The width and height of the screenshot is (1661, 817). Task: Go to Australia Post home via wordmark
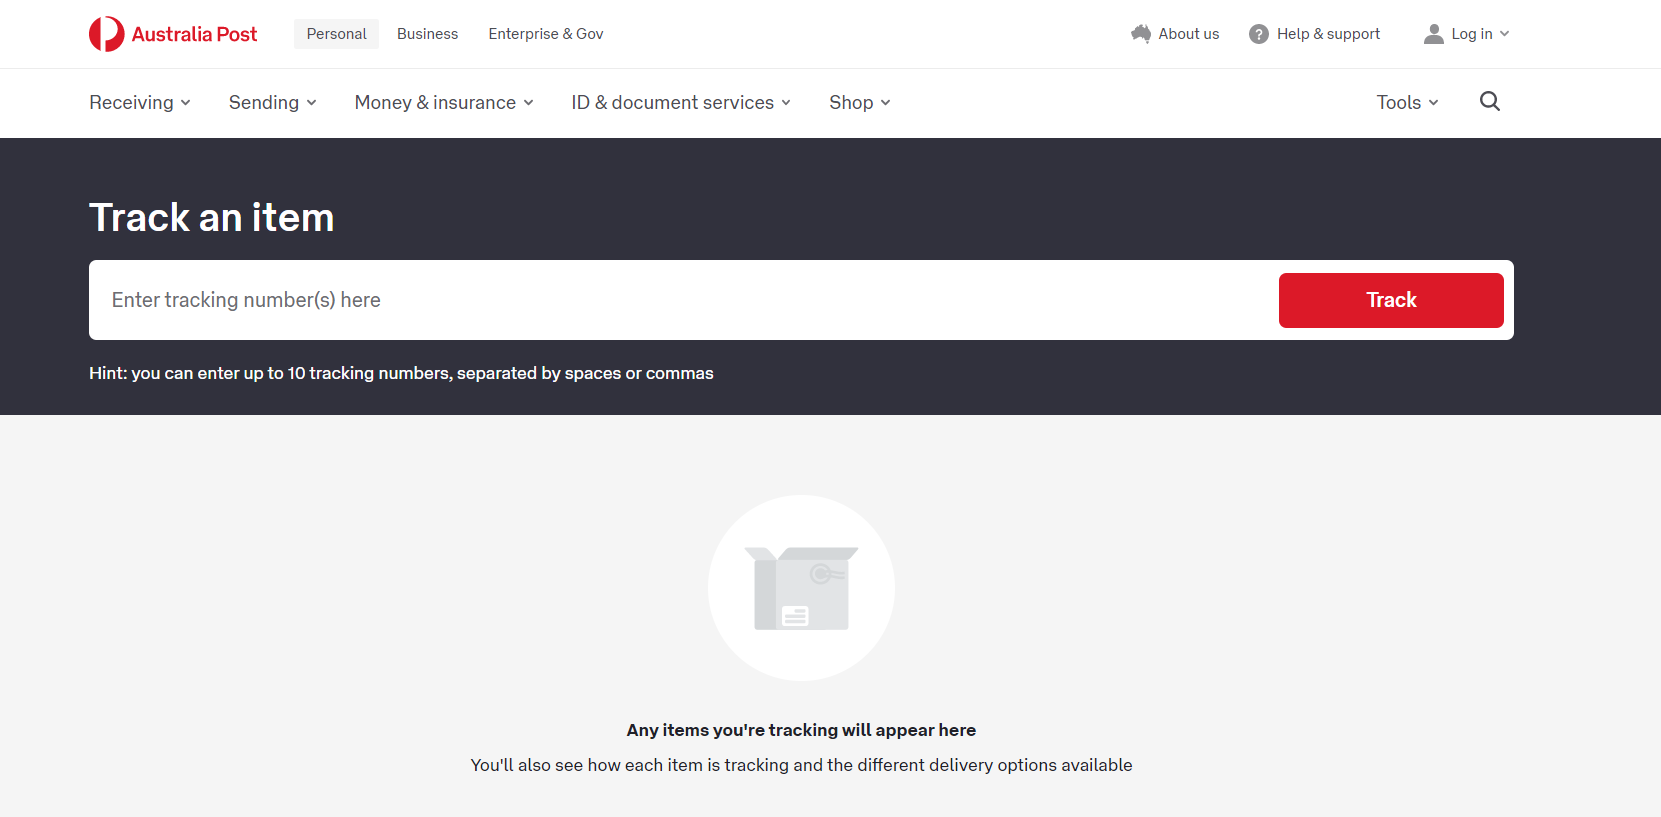coord(195,34)
